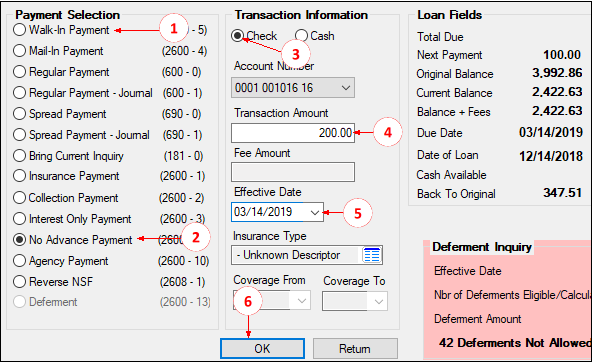Click into the Fee Amount field
The image size is (592, 363).
(x=293, y=172)
